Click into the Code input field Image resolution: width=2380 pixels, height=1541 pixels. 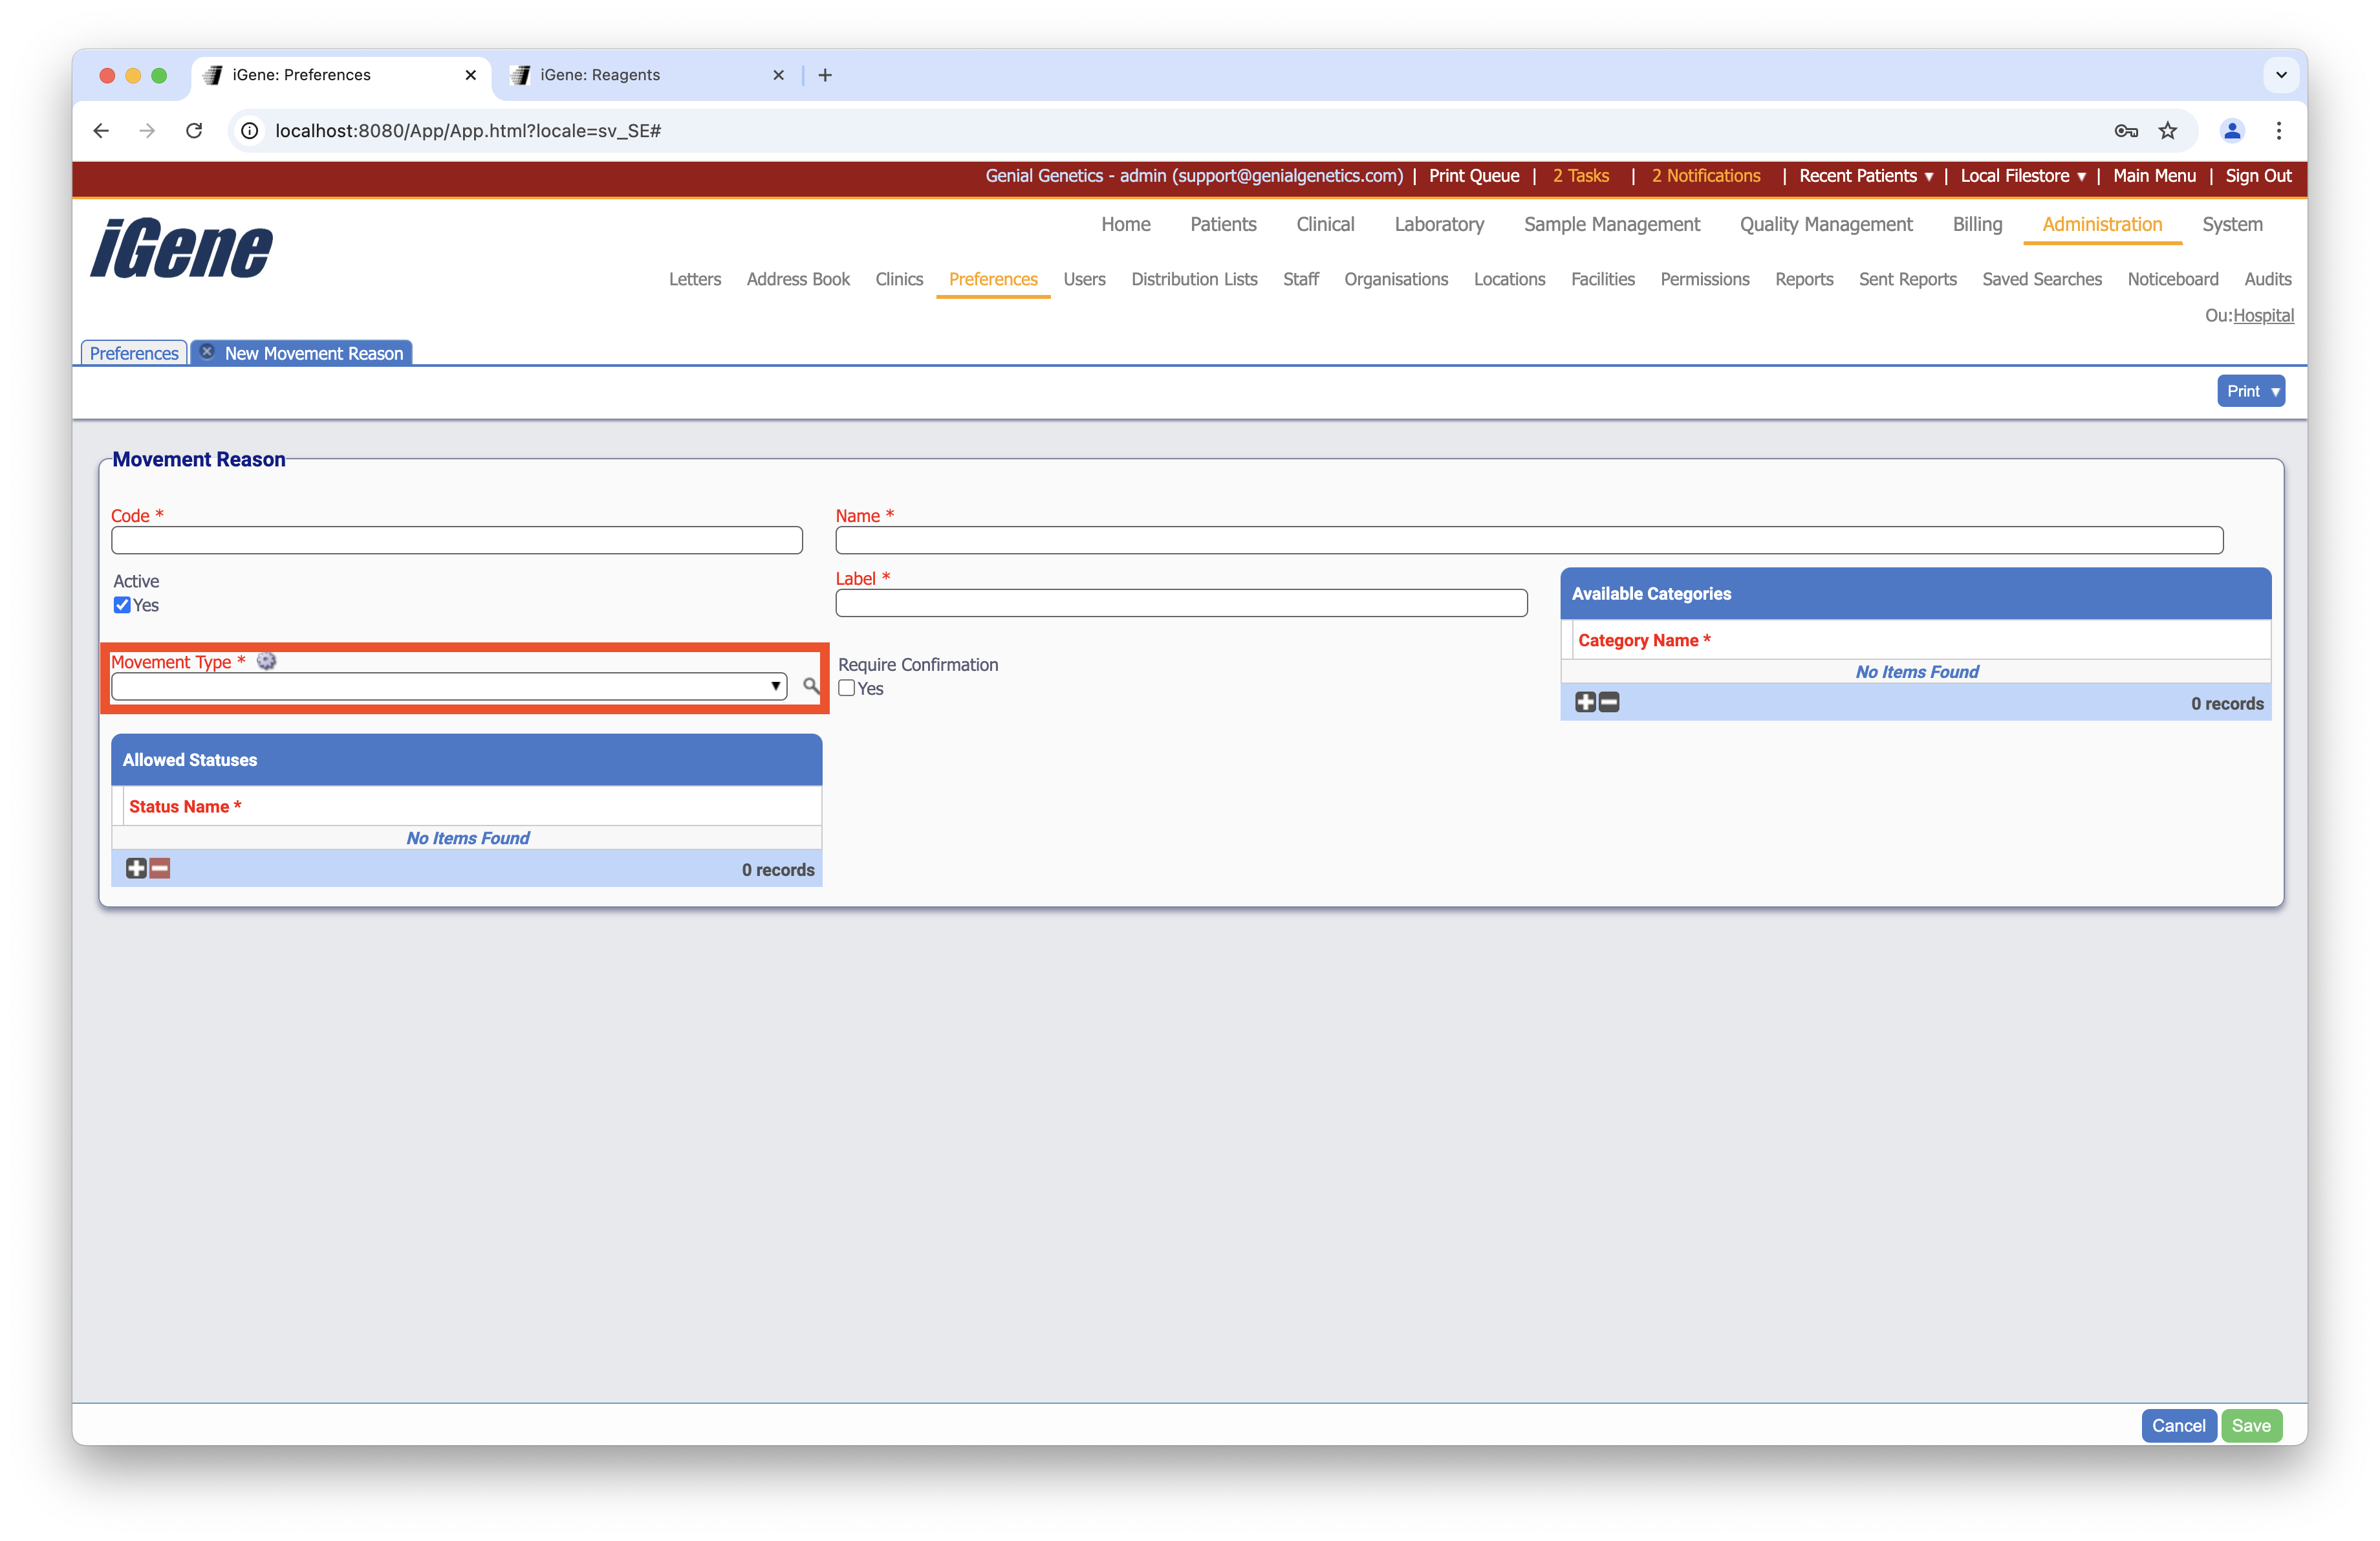point(457,540)
